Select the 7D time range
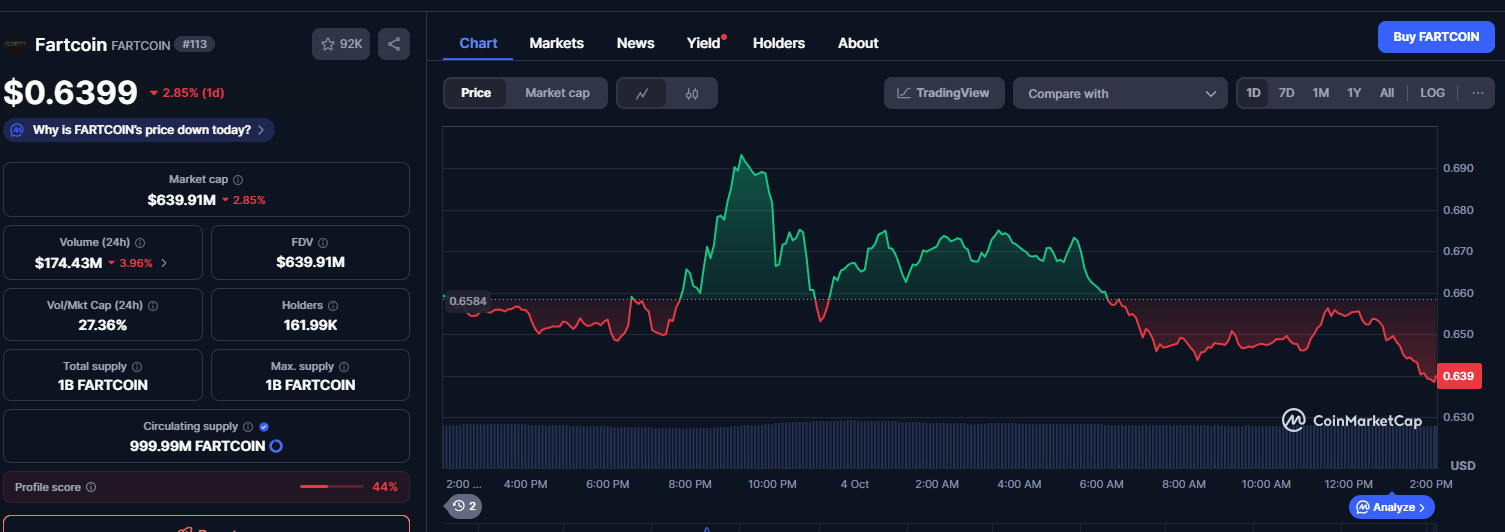Image resolution: width=1505 pixels, height=532 pixels. pos(1286,93)
